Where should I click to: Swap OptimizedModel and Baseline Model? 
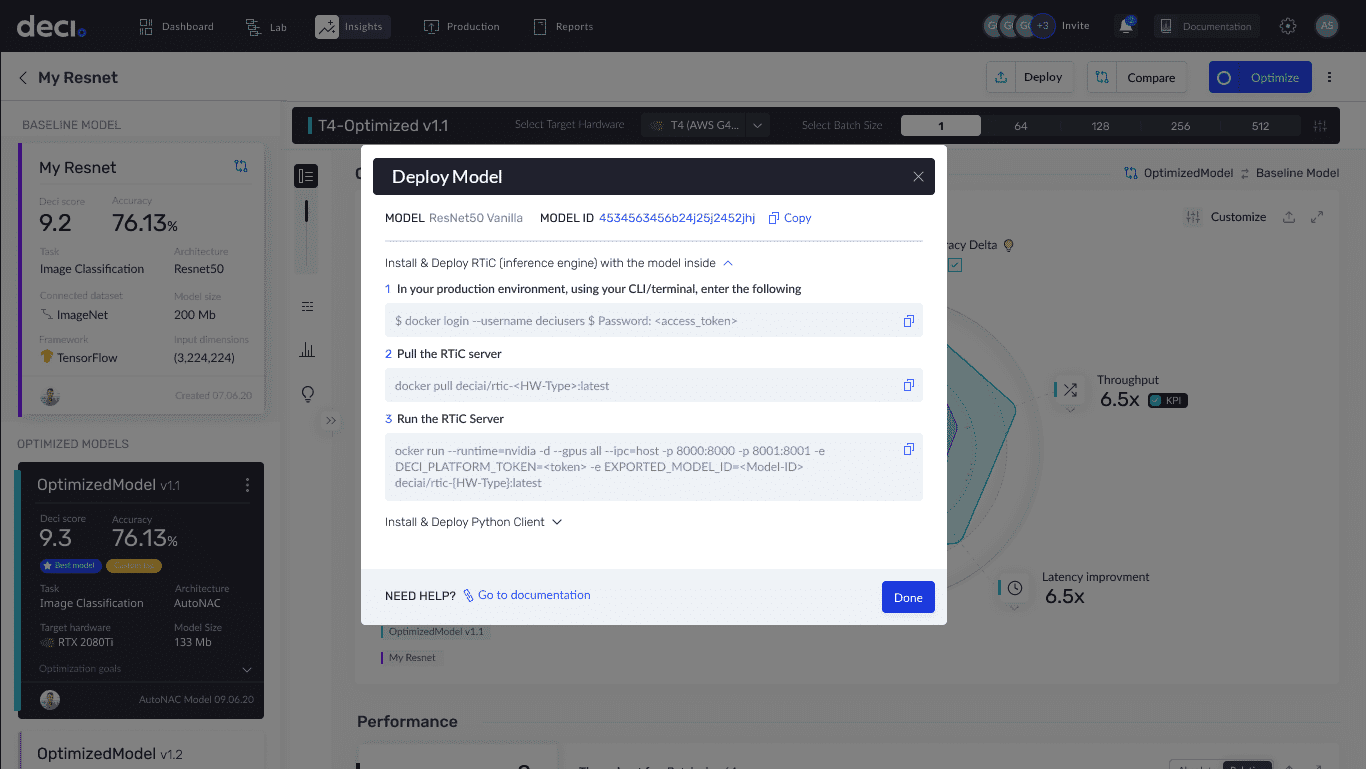1245,173
